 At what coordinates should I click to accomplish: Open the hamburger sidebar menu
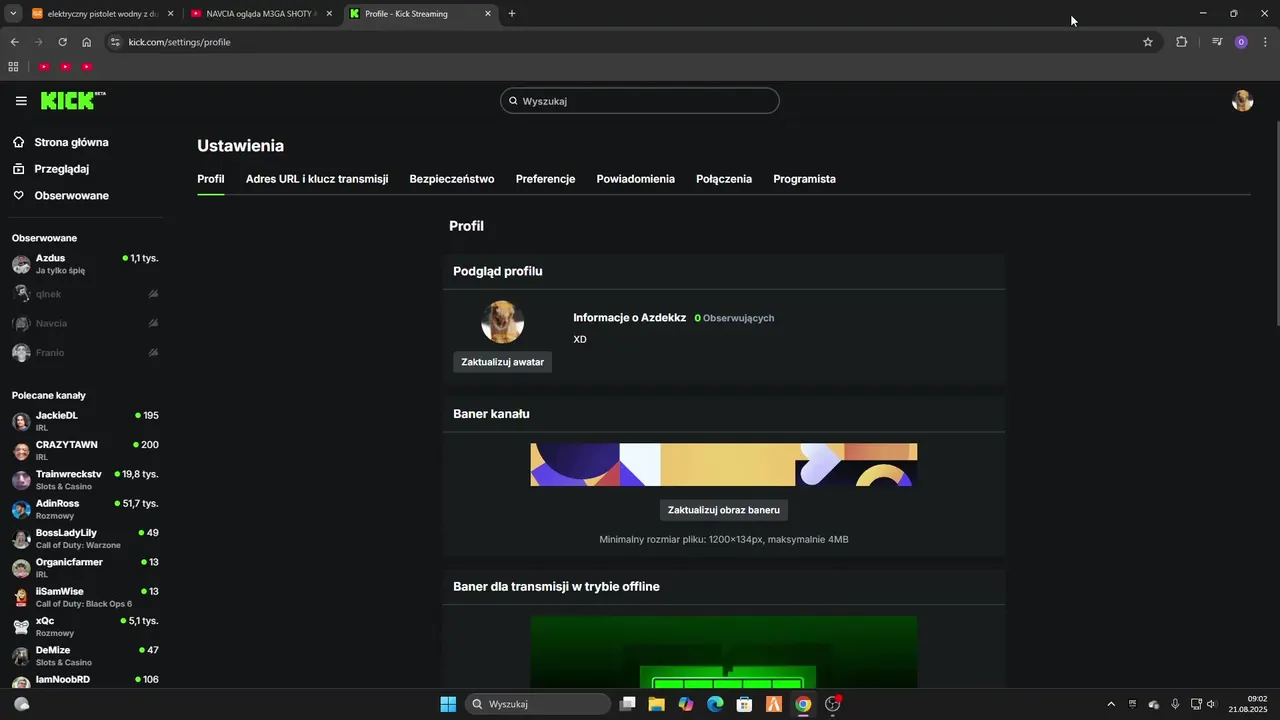tap(21, 101)
